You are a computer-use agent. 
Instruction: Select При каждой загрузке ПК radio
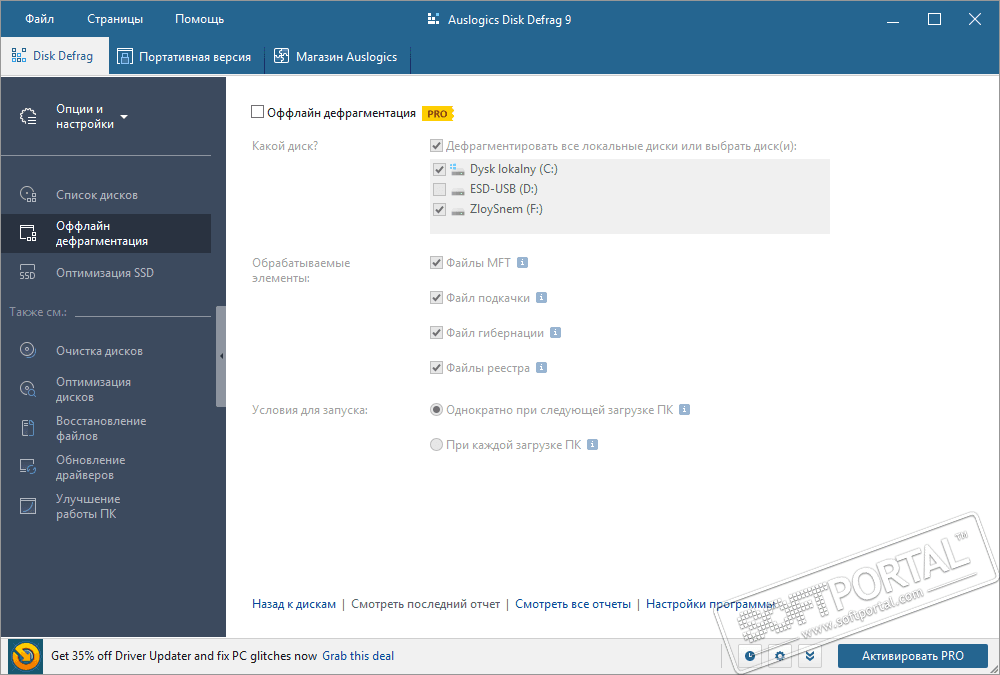(436, 445)
